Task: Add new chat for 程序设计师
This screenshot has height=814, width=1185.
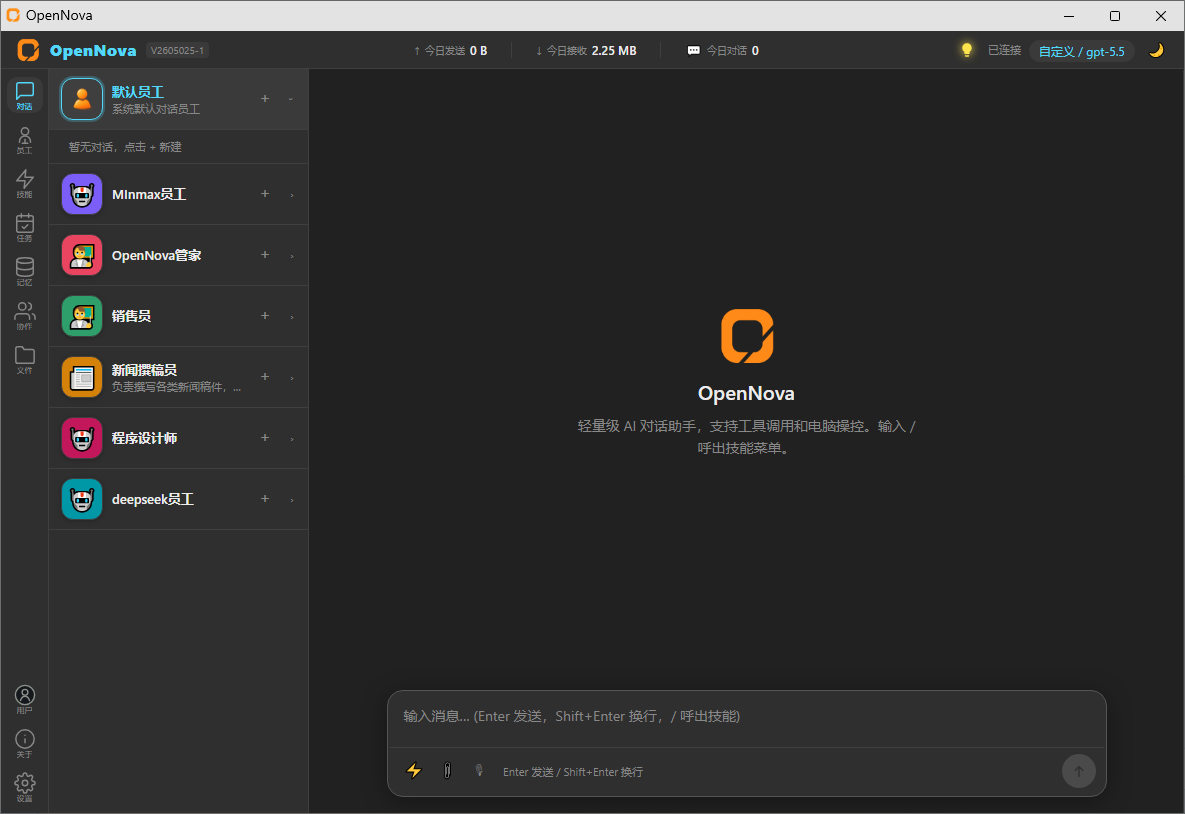Action: (x=265, y=438)
